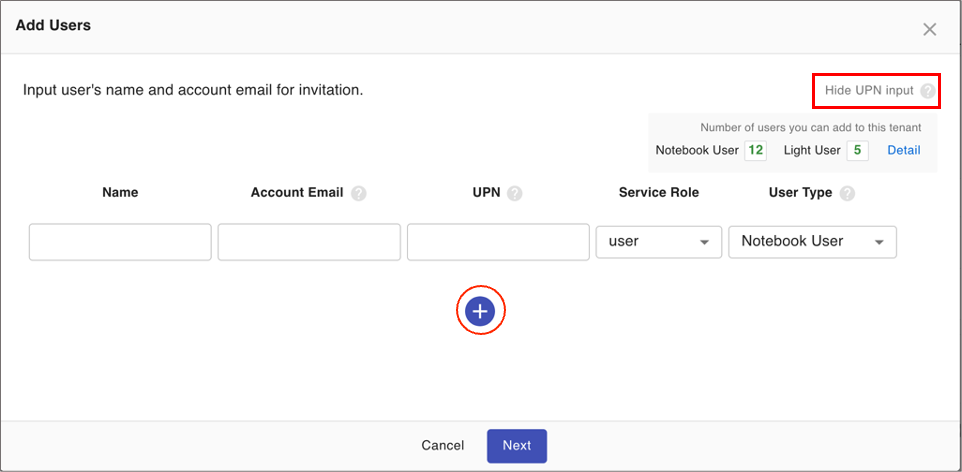Viewport: 962px width, 472px height.
Task: Open the Detail link for user quota
Action: point(904,151)
